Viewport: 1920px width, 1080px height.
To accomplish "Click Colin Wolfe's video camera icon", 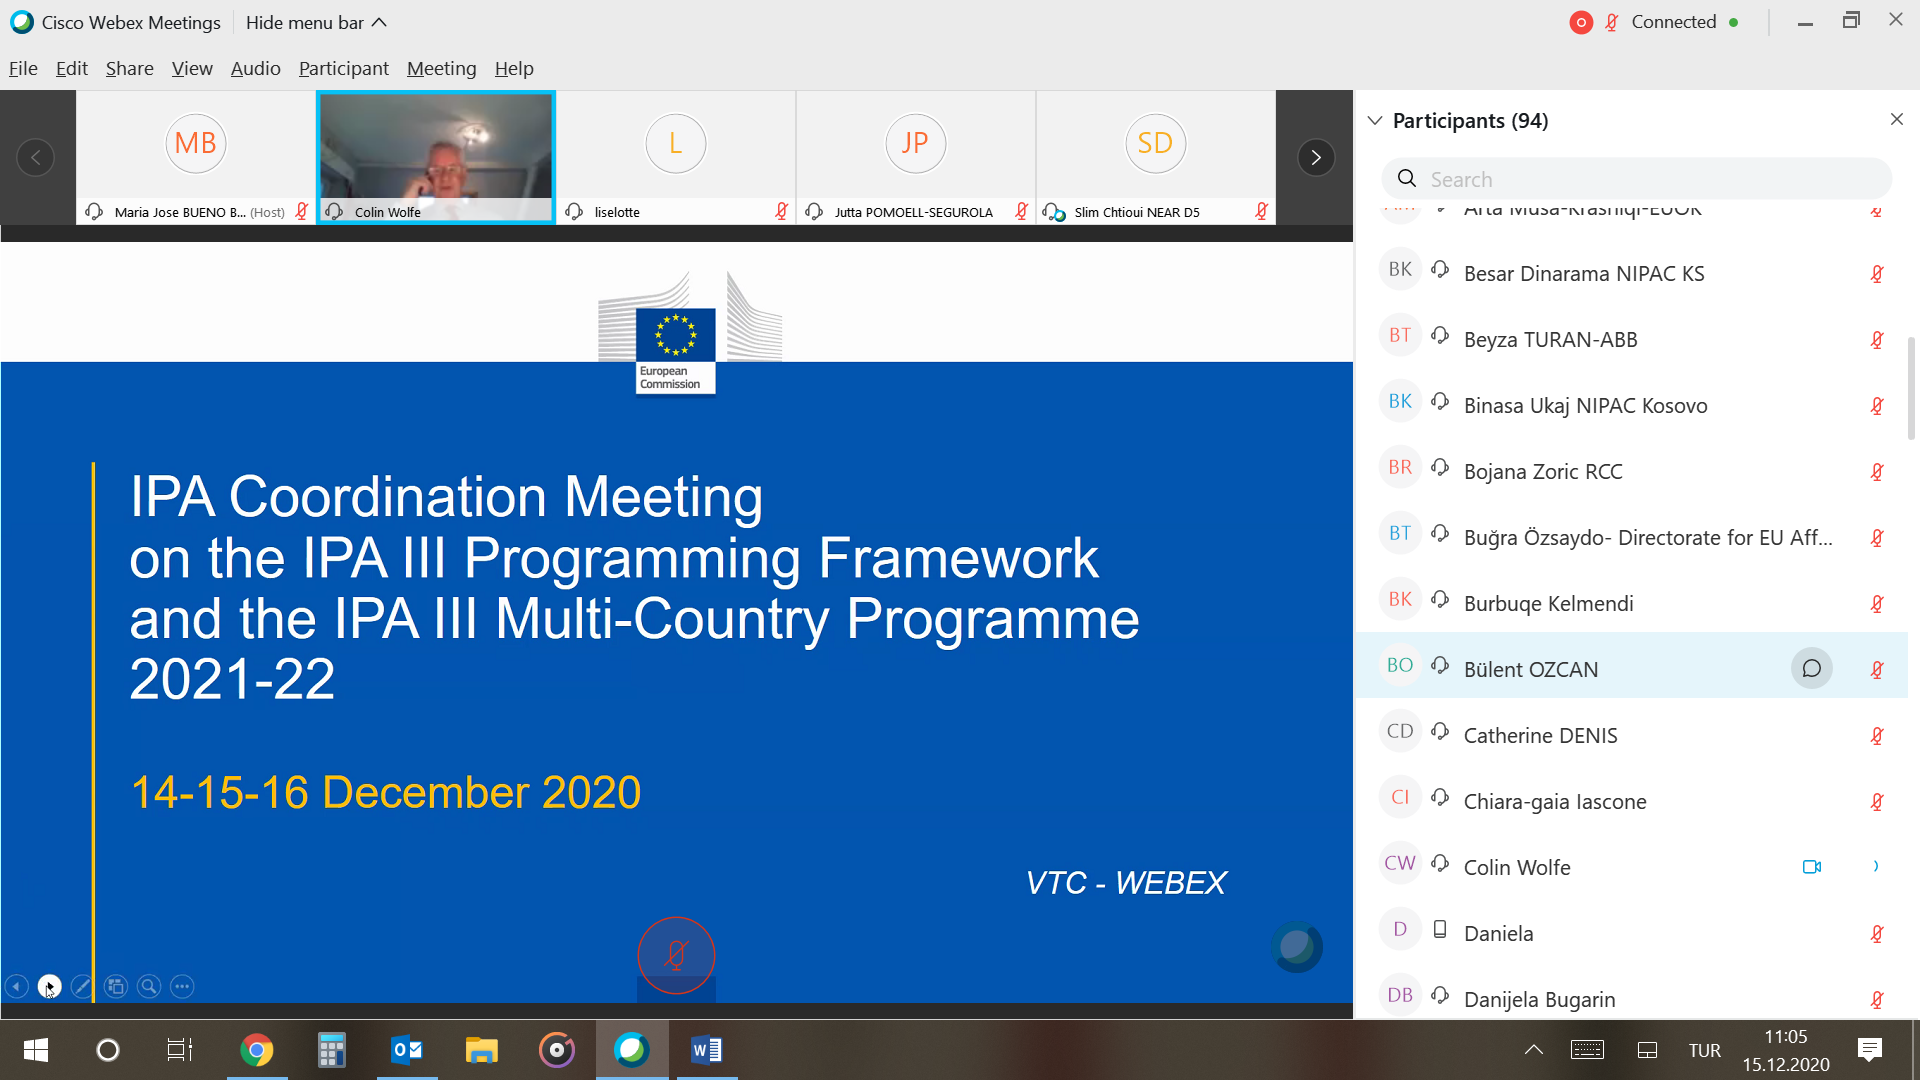I will [x=1811, y=867].
